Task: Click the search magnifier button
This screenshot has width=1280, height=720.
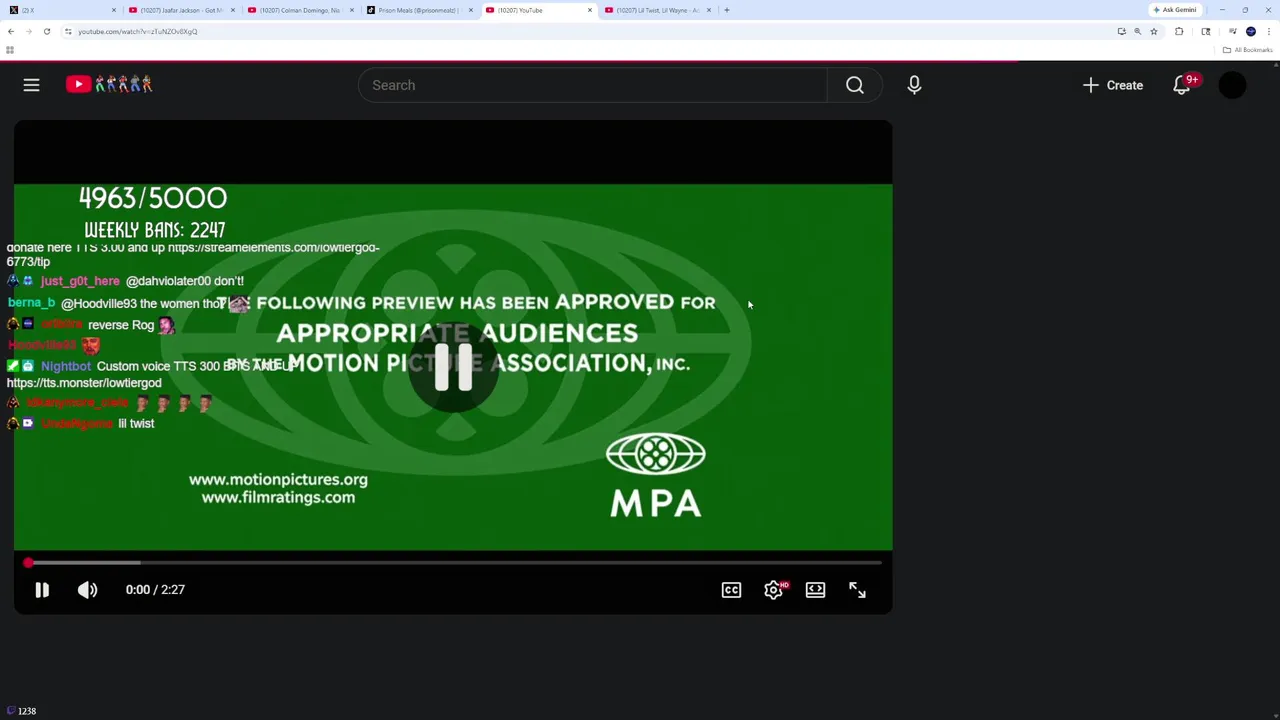Action: point(855,85)
